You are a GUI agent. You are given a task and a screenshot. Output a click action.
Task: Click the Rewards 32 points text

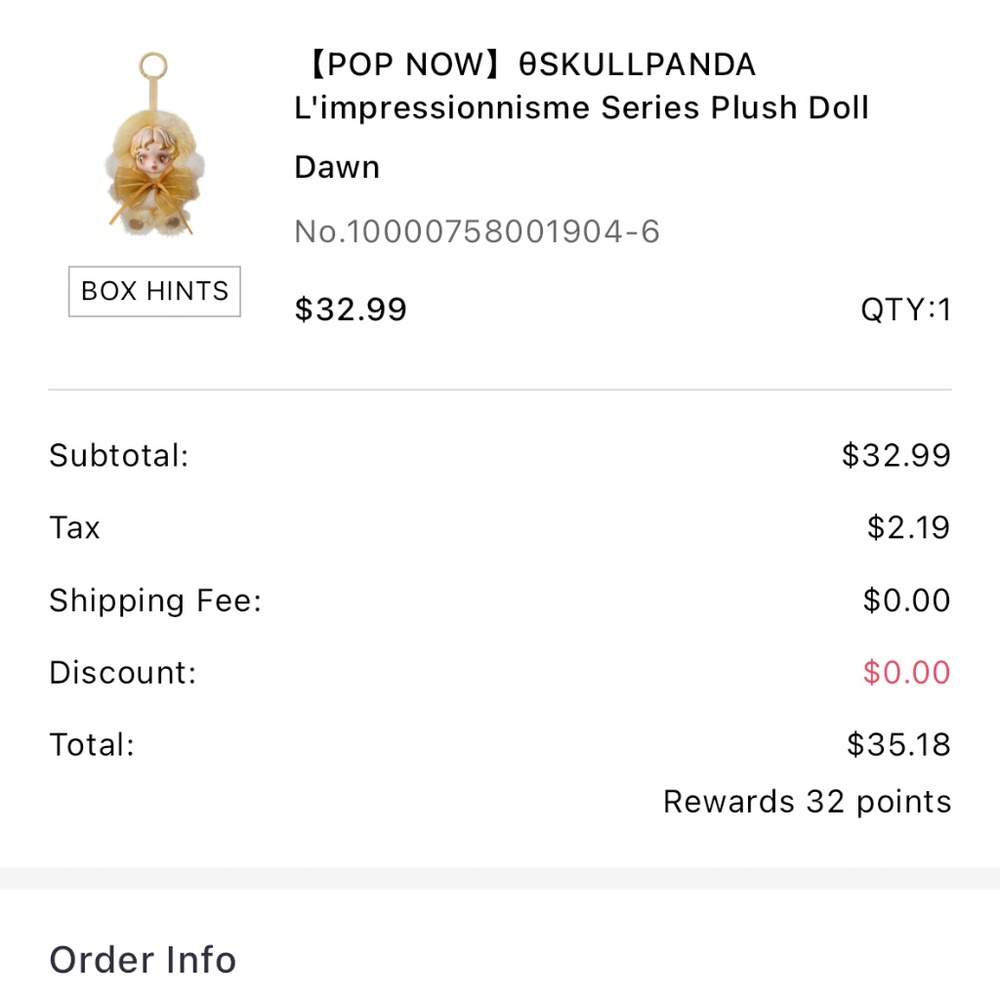coord(806,801)
